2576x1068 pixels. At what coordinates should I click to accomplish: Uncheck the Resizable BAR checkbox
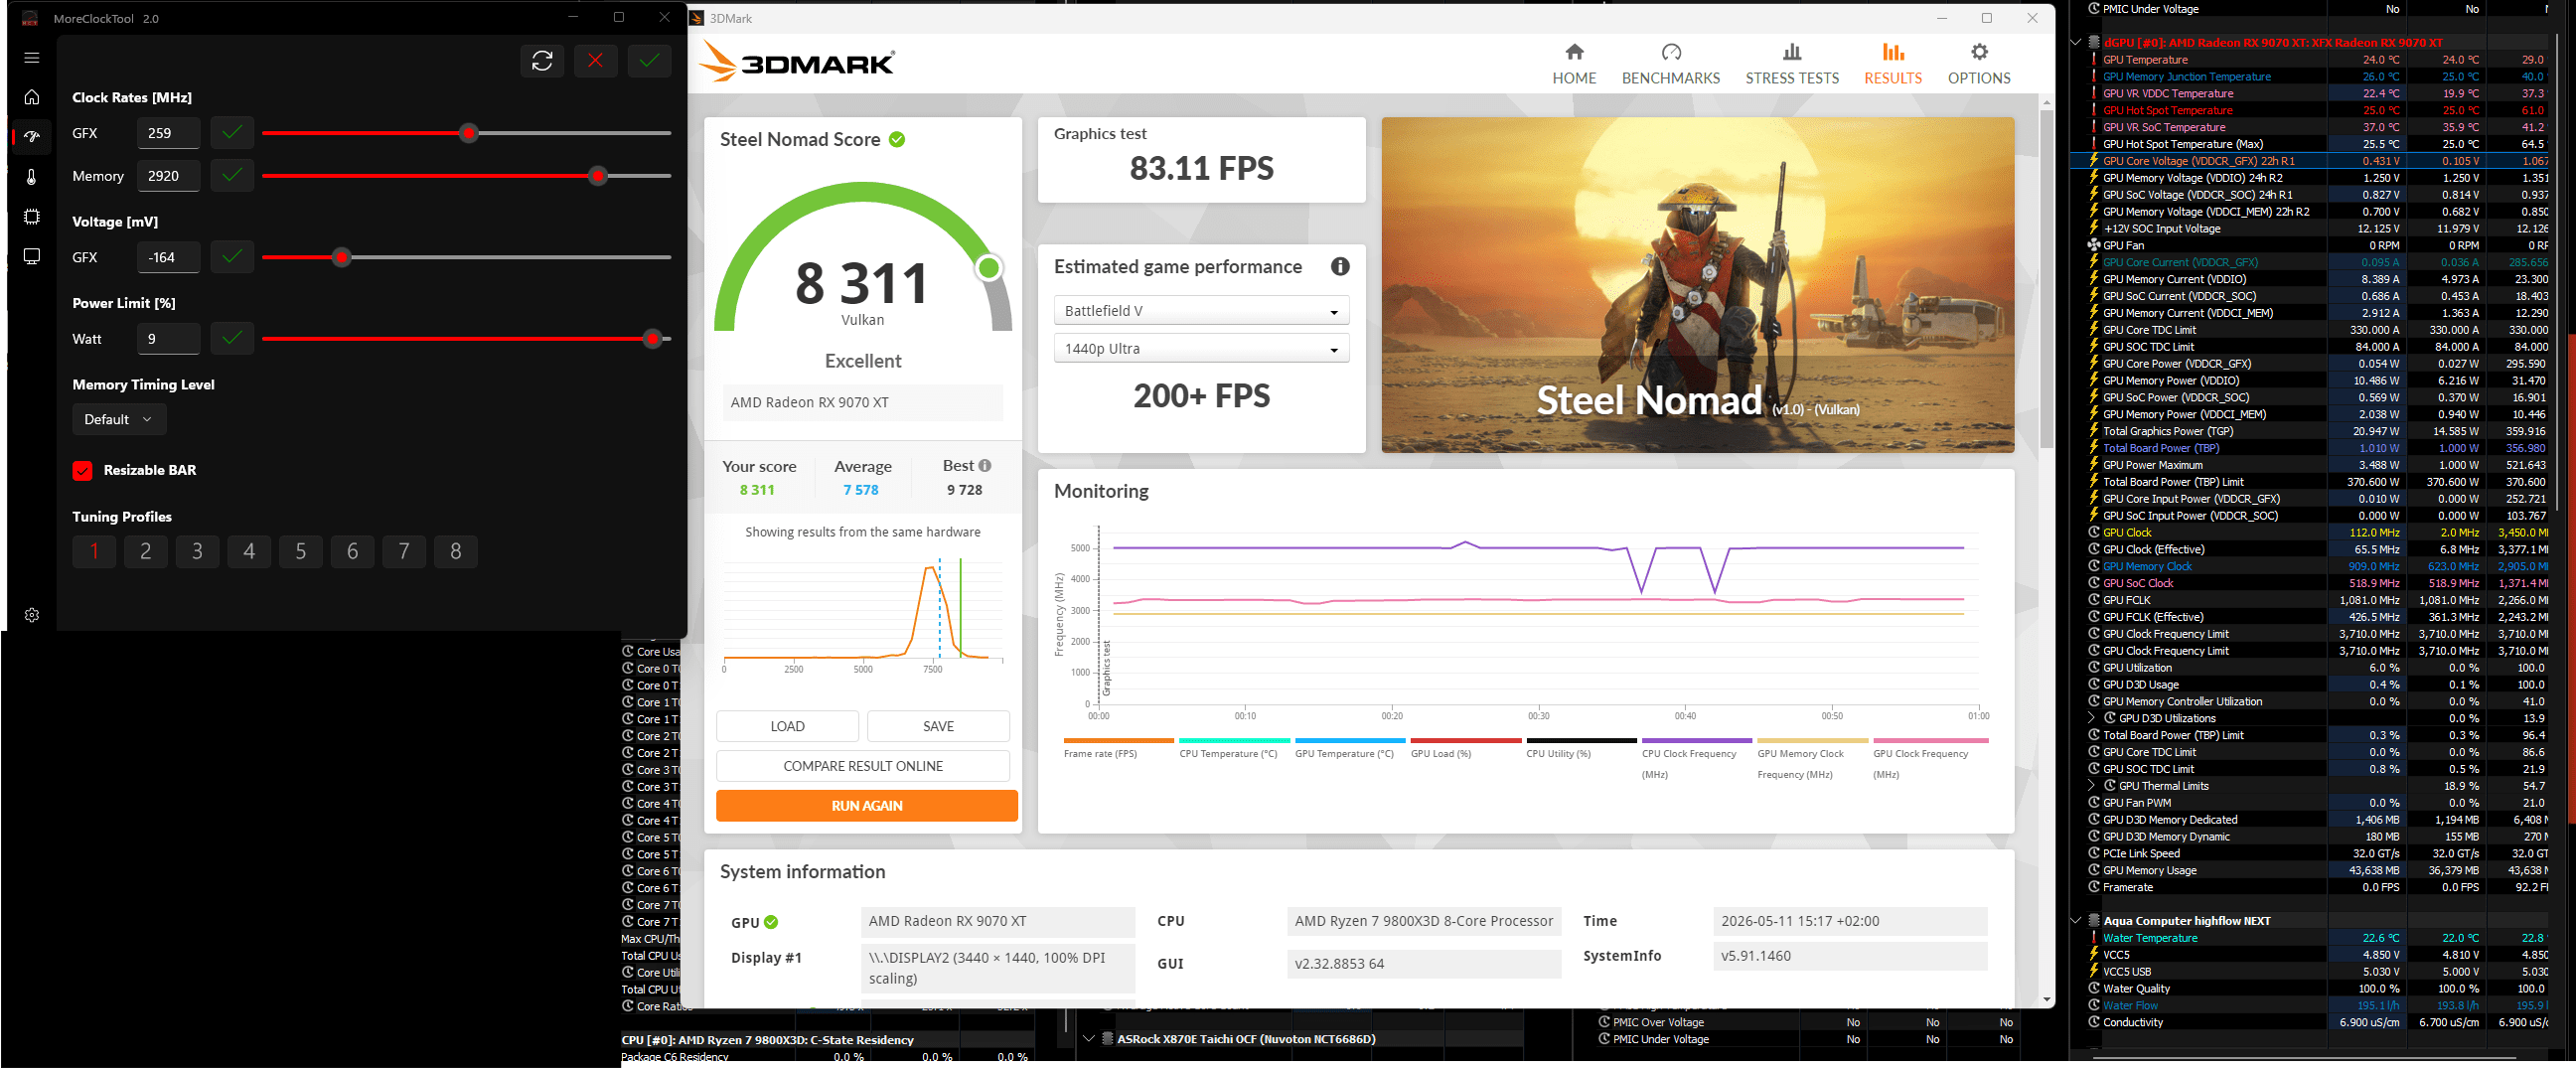(82, 471)
